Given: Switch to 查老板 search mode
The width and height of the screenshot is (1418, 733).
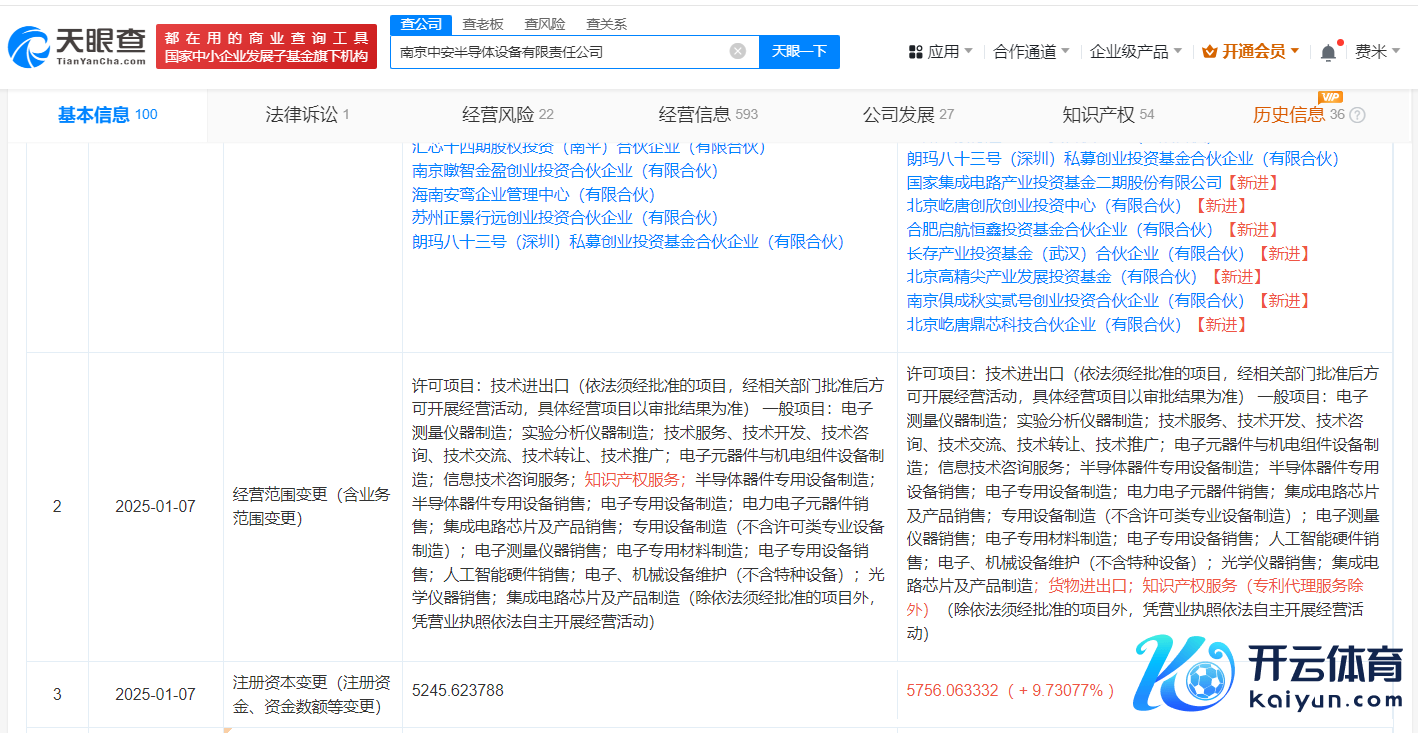Looking at the screenshot, I should (x=485, y=24).
